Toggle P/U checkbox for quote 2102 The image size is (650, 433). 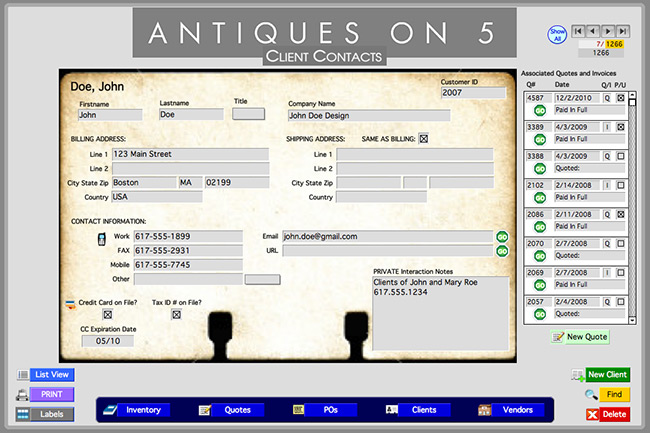click(621, 185)
